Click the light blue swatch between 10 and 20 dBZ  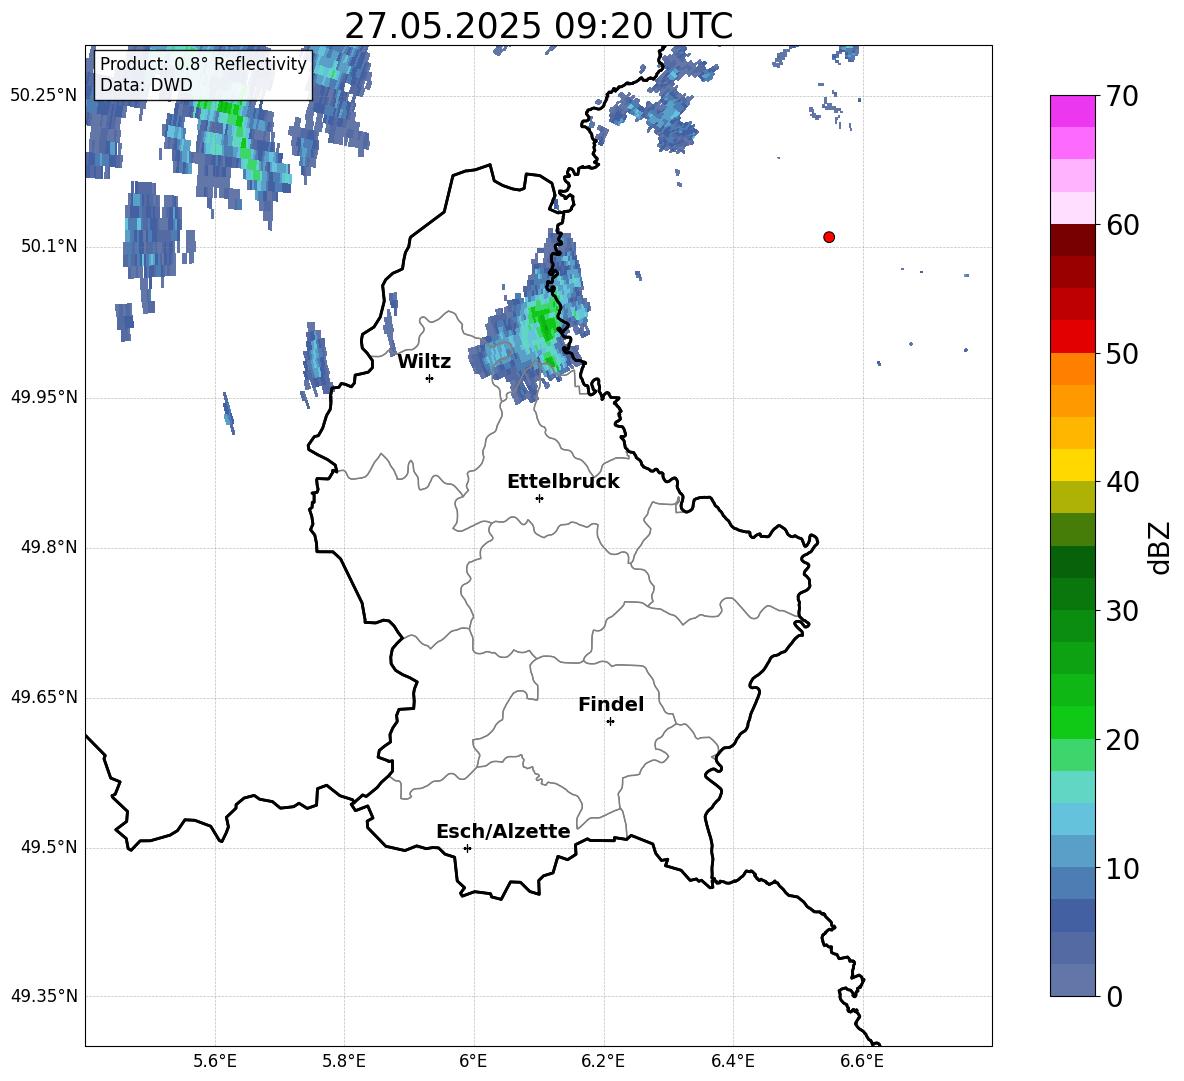(x=1072, y=819)
